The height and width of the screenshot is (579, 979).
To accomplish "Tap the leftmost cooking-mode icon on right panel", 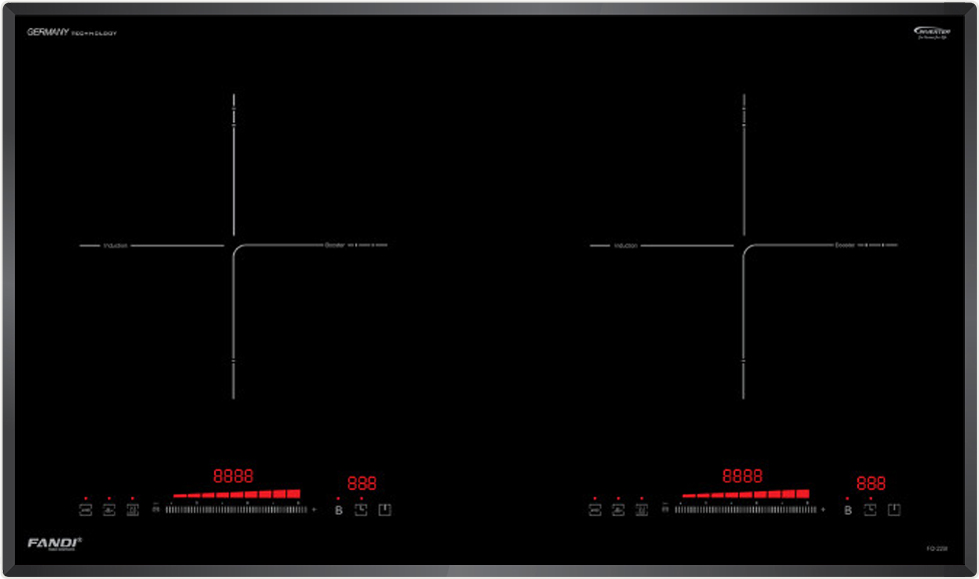I will point(595,510).
